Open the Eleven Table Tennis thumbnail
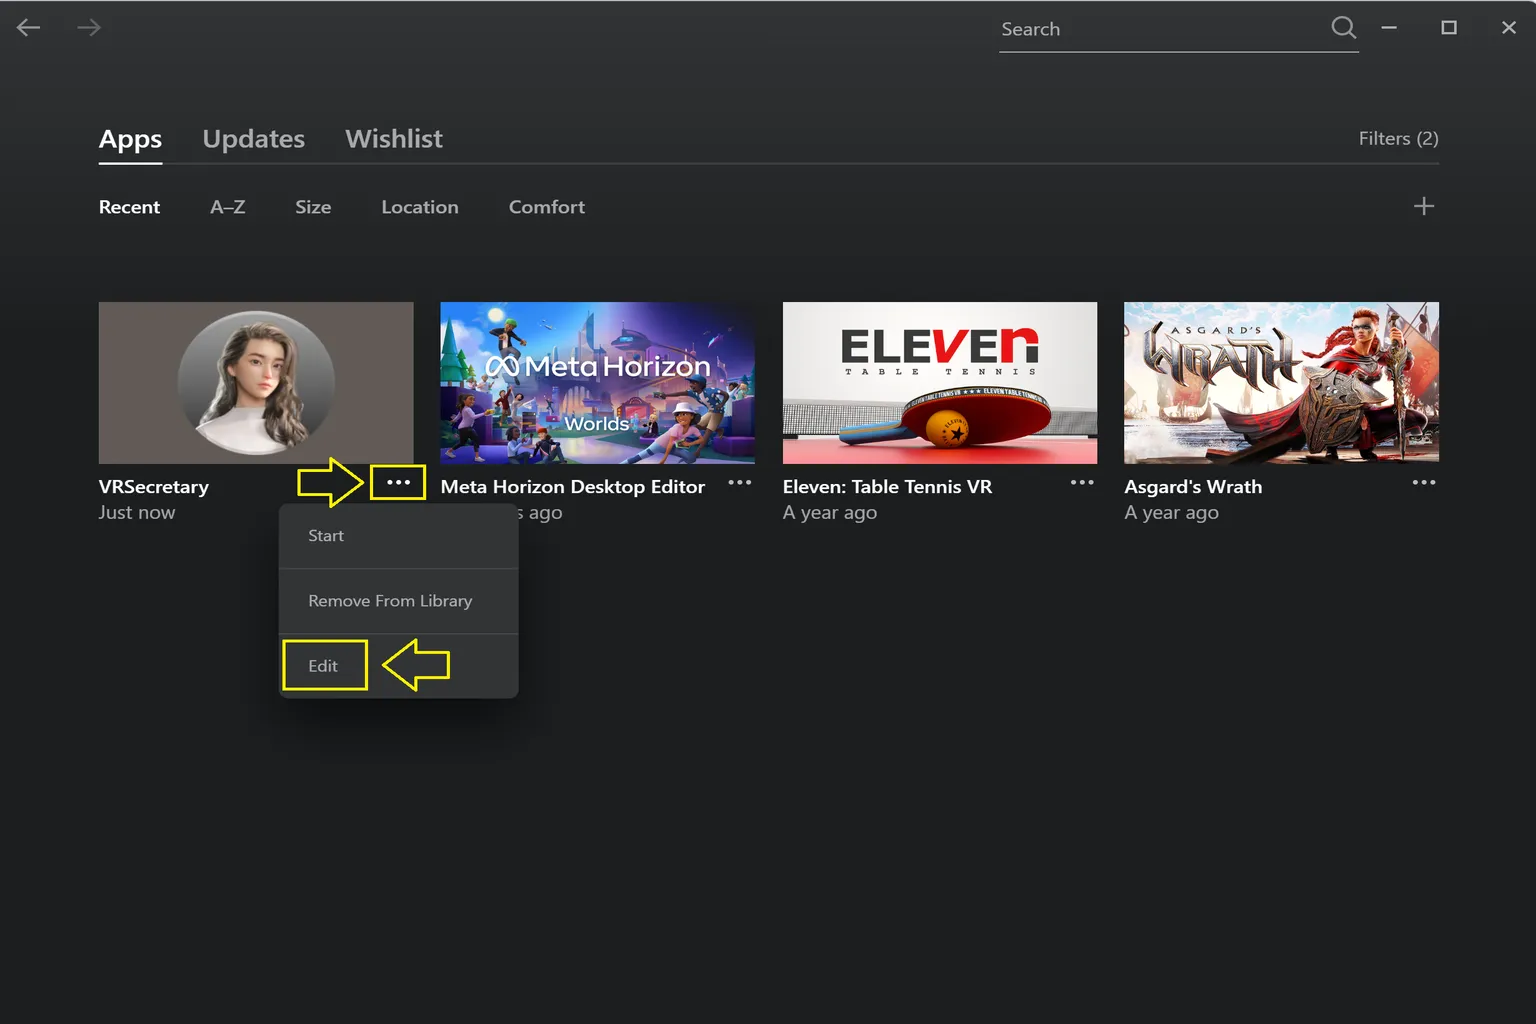 pyautogui.click(x=940, y=383)
